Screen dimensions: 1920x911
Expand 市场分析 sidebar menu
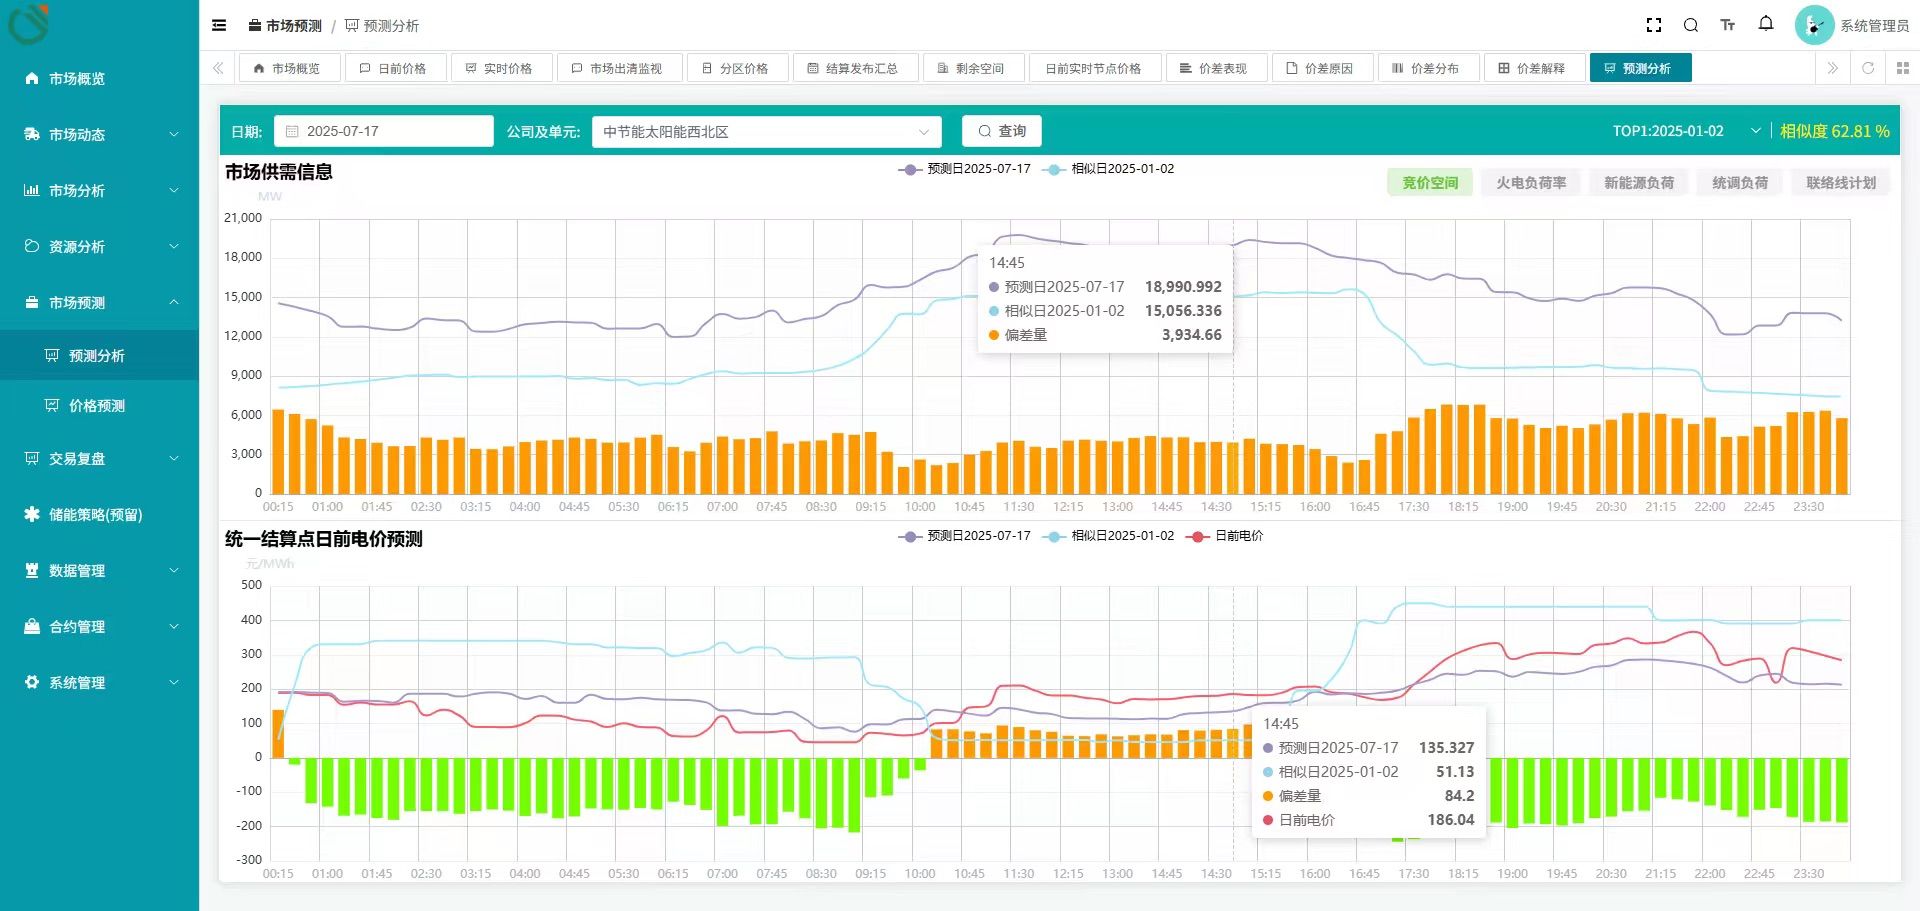(x=100, y=190)
